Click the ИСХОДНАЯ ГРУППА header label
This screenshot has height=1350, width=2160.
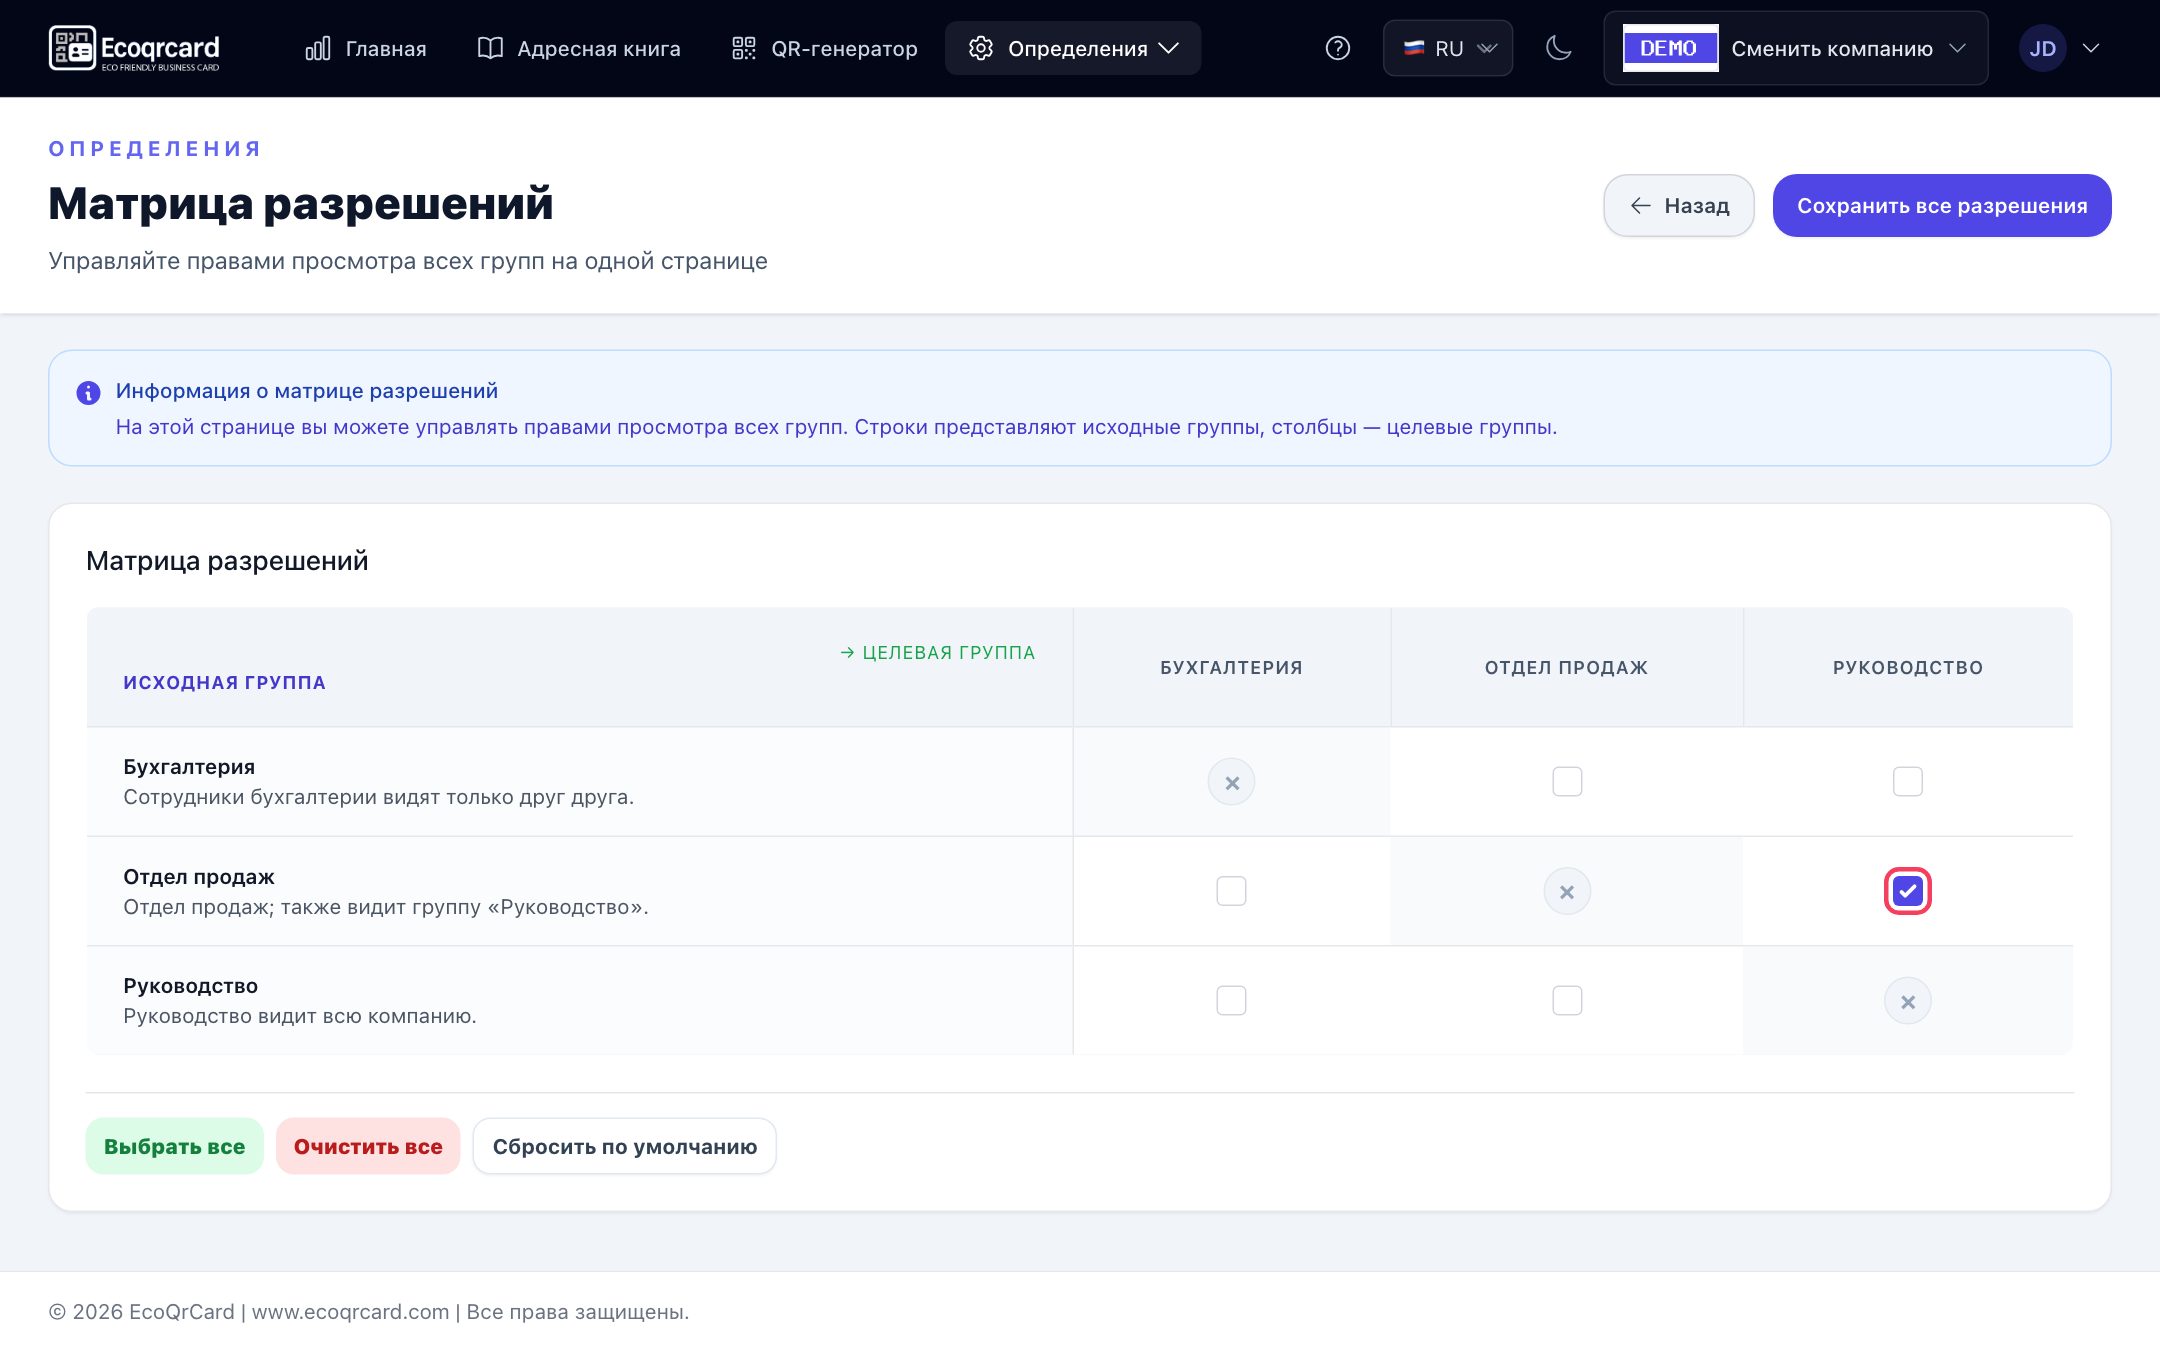pyautogui.click(x=224, y=683)
